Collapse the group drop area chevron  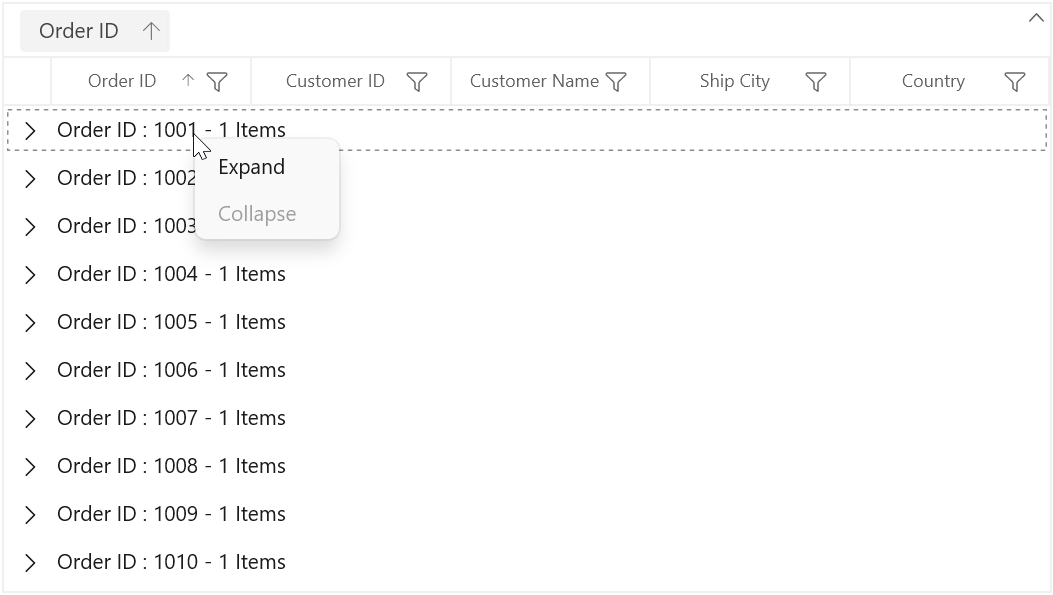coord(1036,18)
